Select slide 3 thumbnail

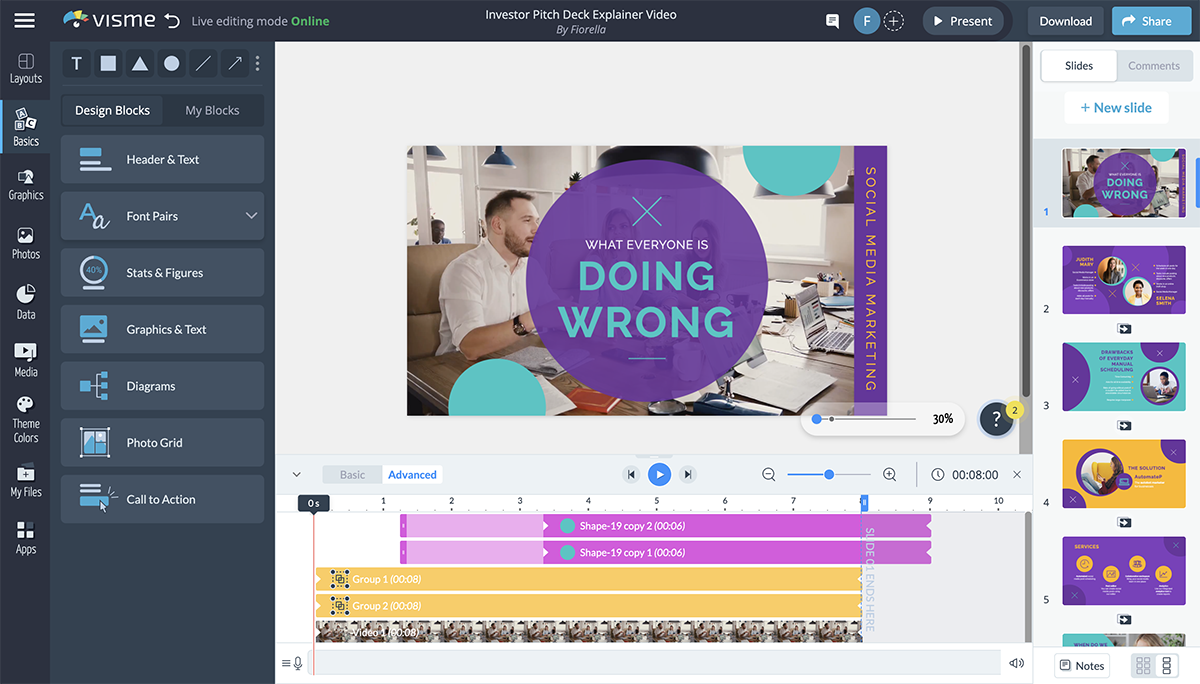(1123, 376)
